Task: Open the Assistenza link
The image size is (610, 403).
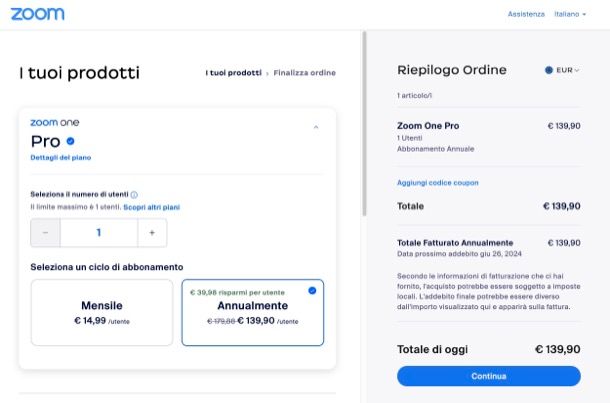Action: pyautogui.click(x=526, y=14)
